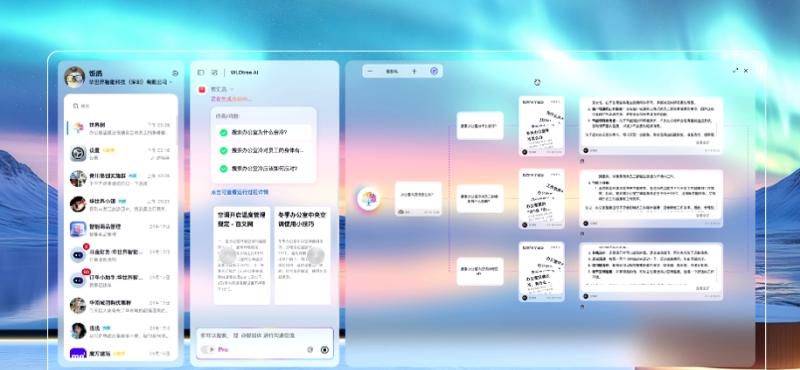Select the middle sub-question node in mind map
Screen dimensions: 800x370
(x=480, y=199)
